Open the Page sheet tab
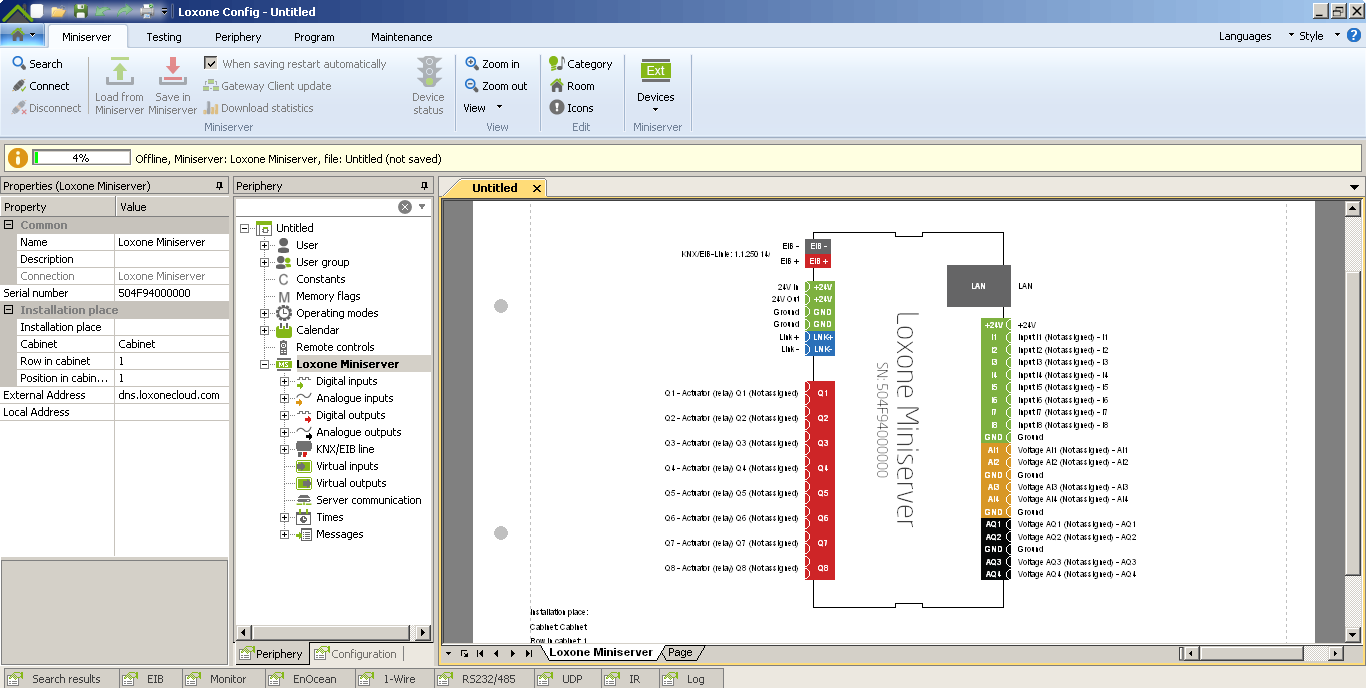Viewport: 1366px width, 688px height. click(680, 653)
